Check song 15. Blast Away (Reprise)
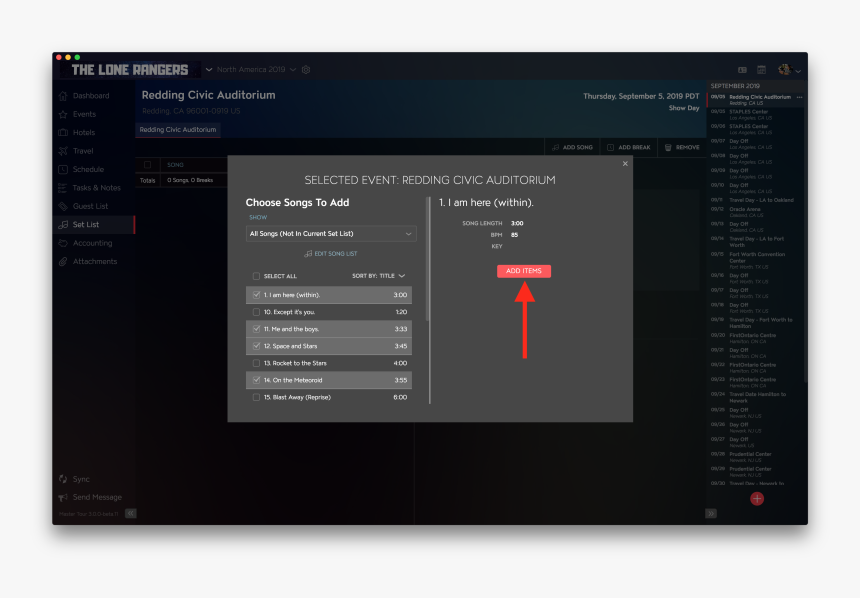Screen dimensions: 860x598 click(256, 397)
